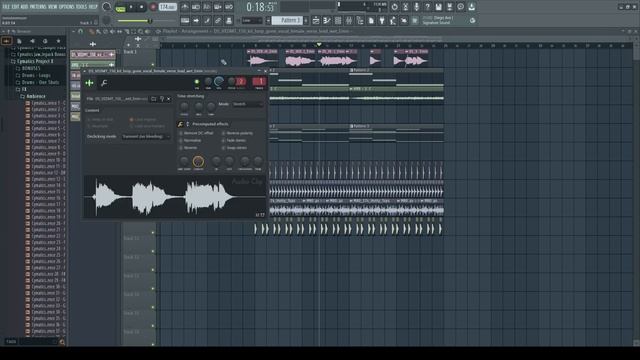
Task: Open the FILE menu
Action: [6, 7]
